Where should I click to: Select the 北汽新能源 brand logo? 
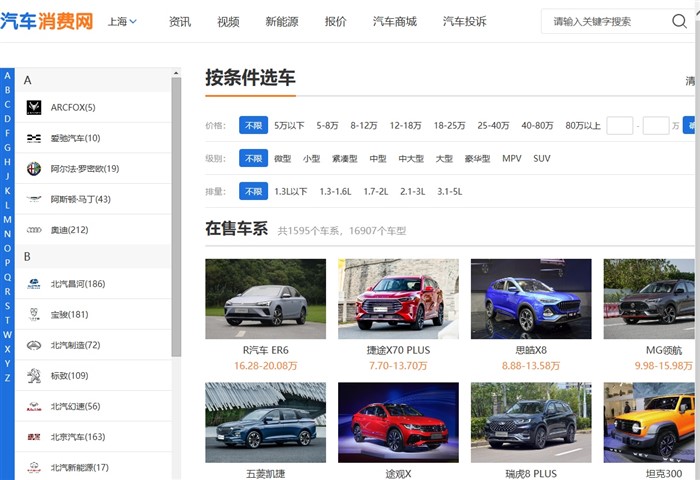coord(34,467)
